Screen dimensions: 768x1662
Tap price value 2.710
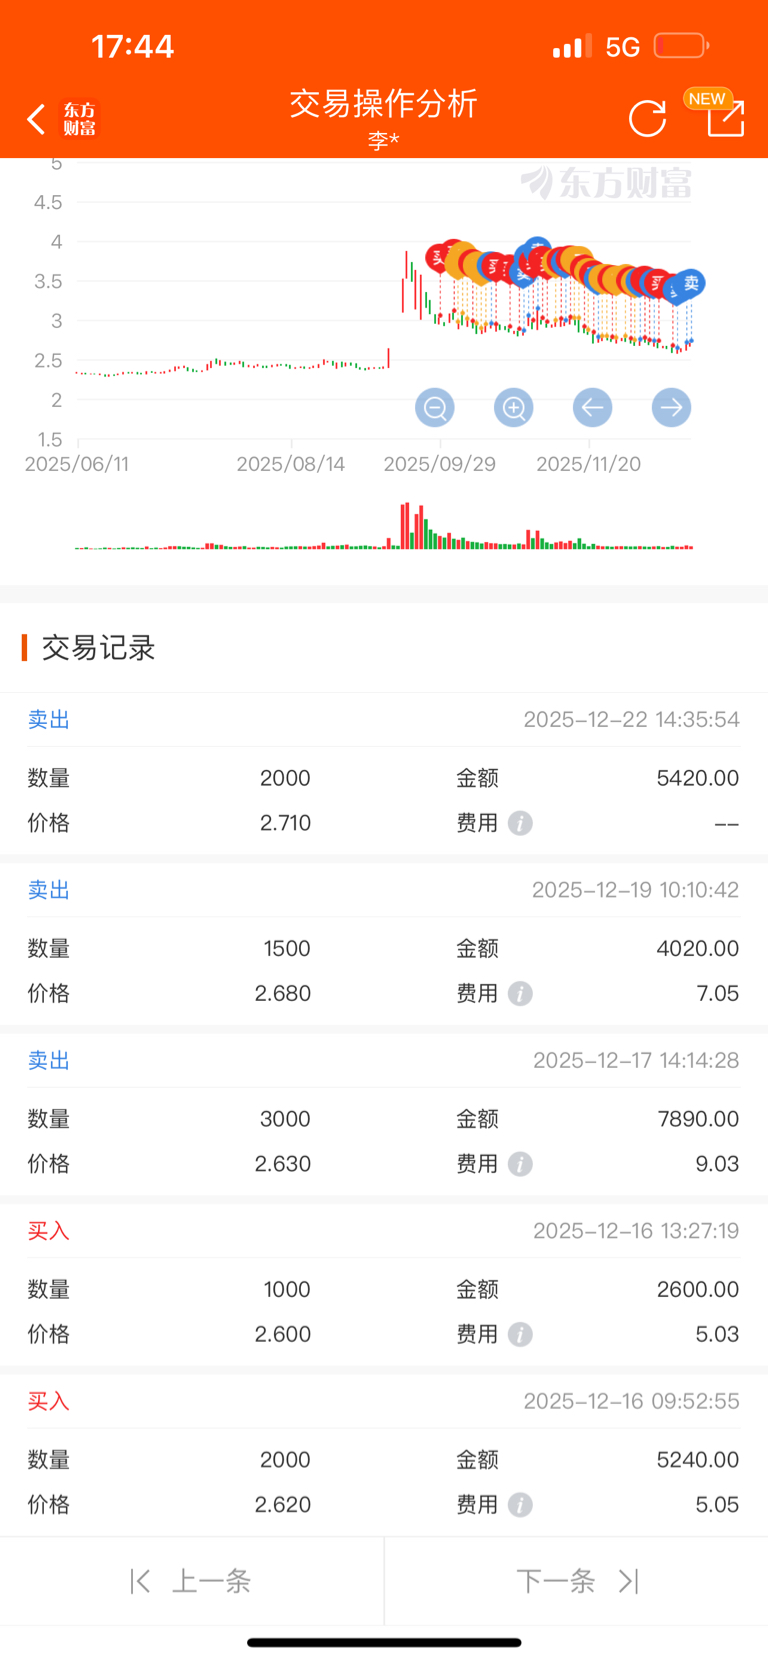[285, 823]
